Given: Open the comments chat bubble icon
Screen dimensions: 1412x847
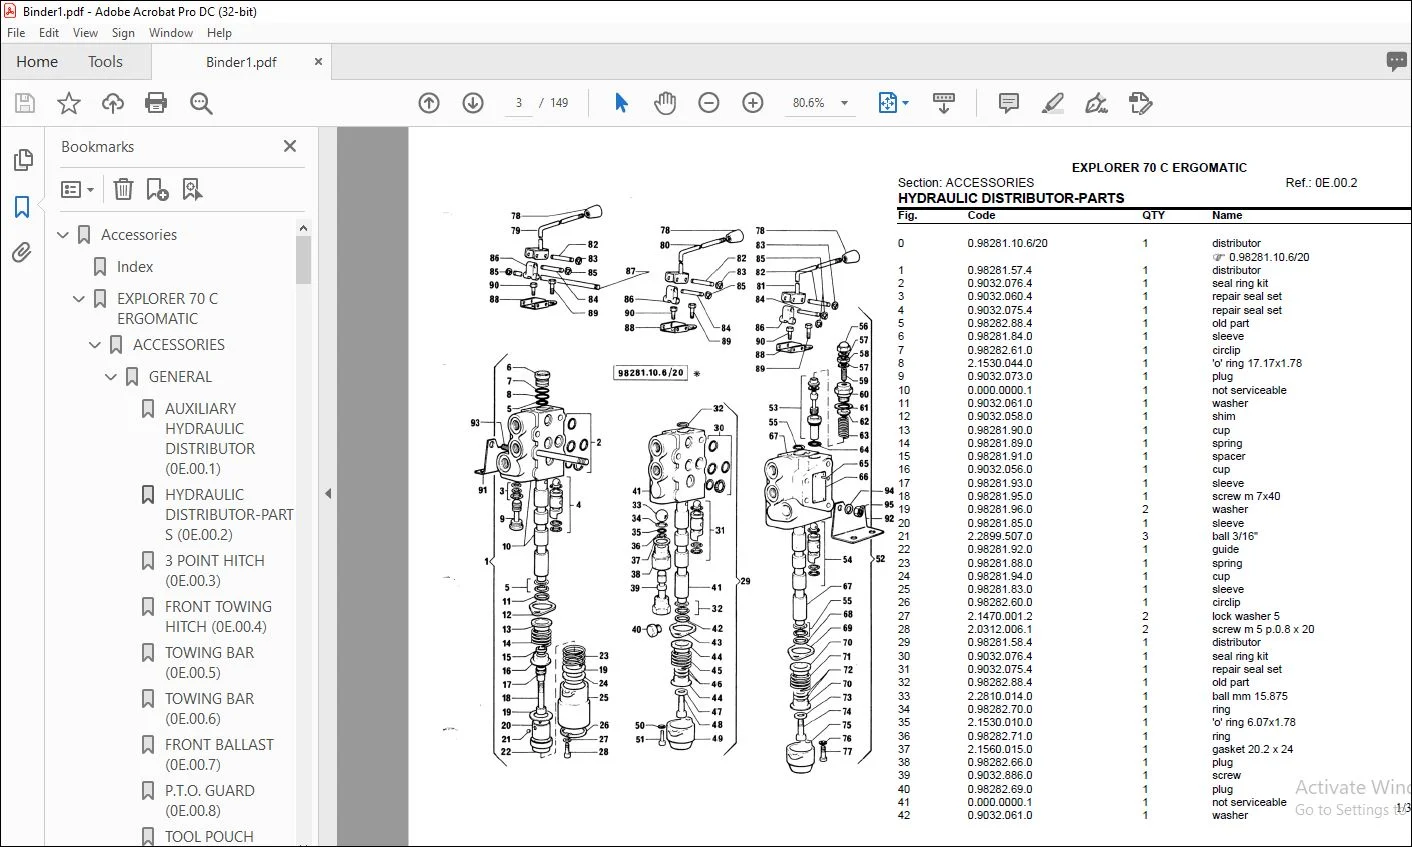Looking at the screenshot, I should [1397, 62].
